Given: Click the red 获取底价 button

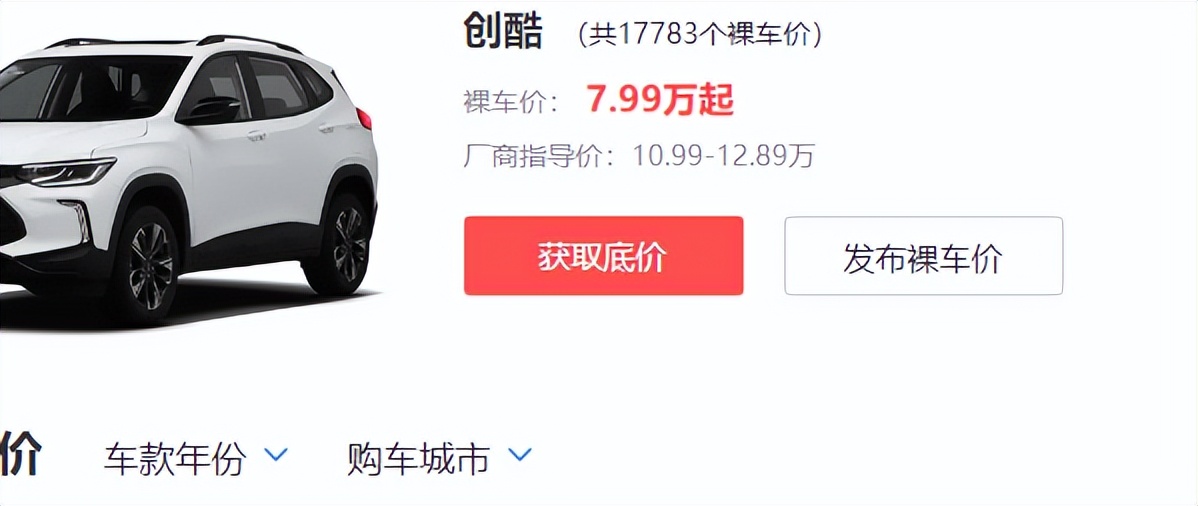Looking at the screenshot, I should click(603, 255).
